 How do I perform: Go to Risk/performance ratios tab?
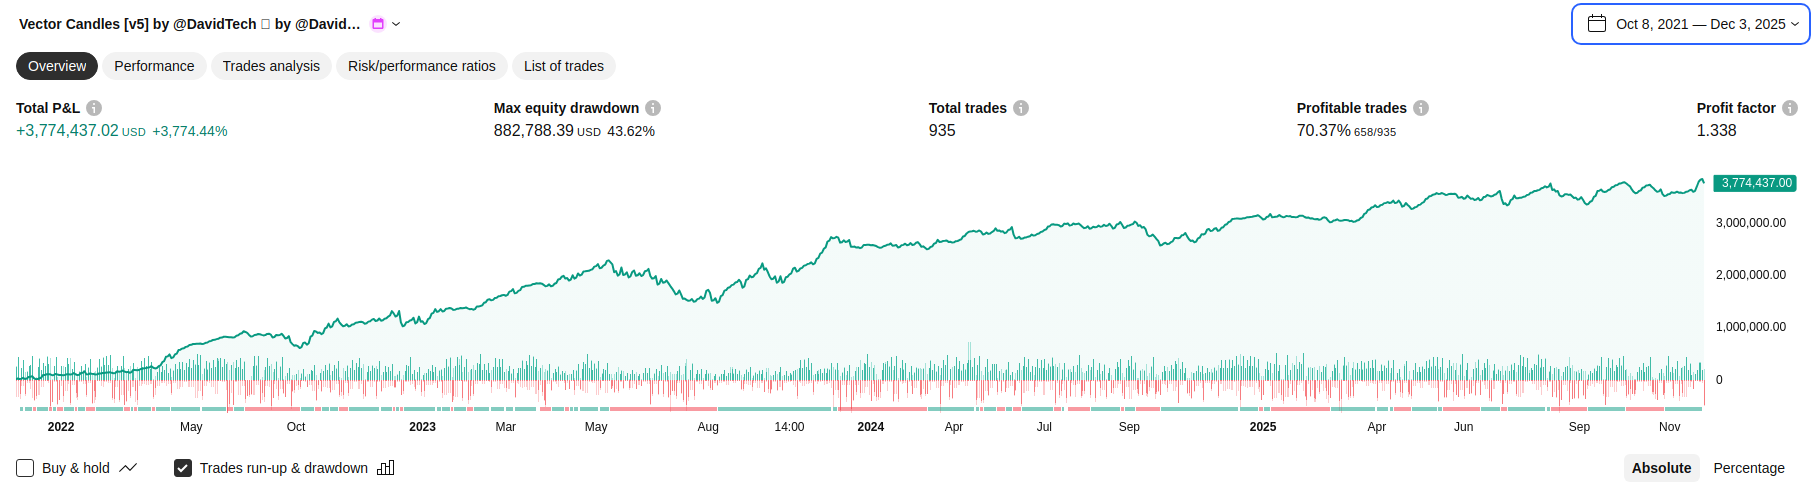tap(421, 66)
